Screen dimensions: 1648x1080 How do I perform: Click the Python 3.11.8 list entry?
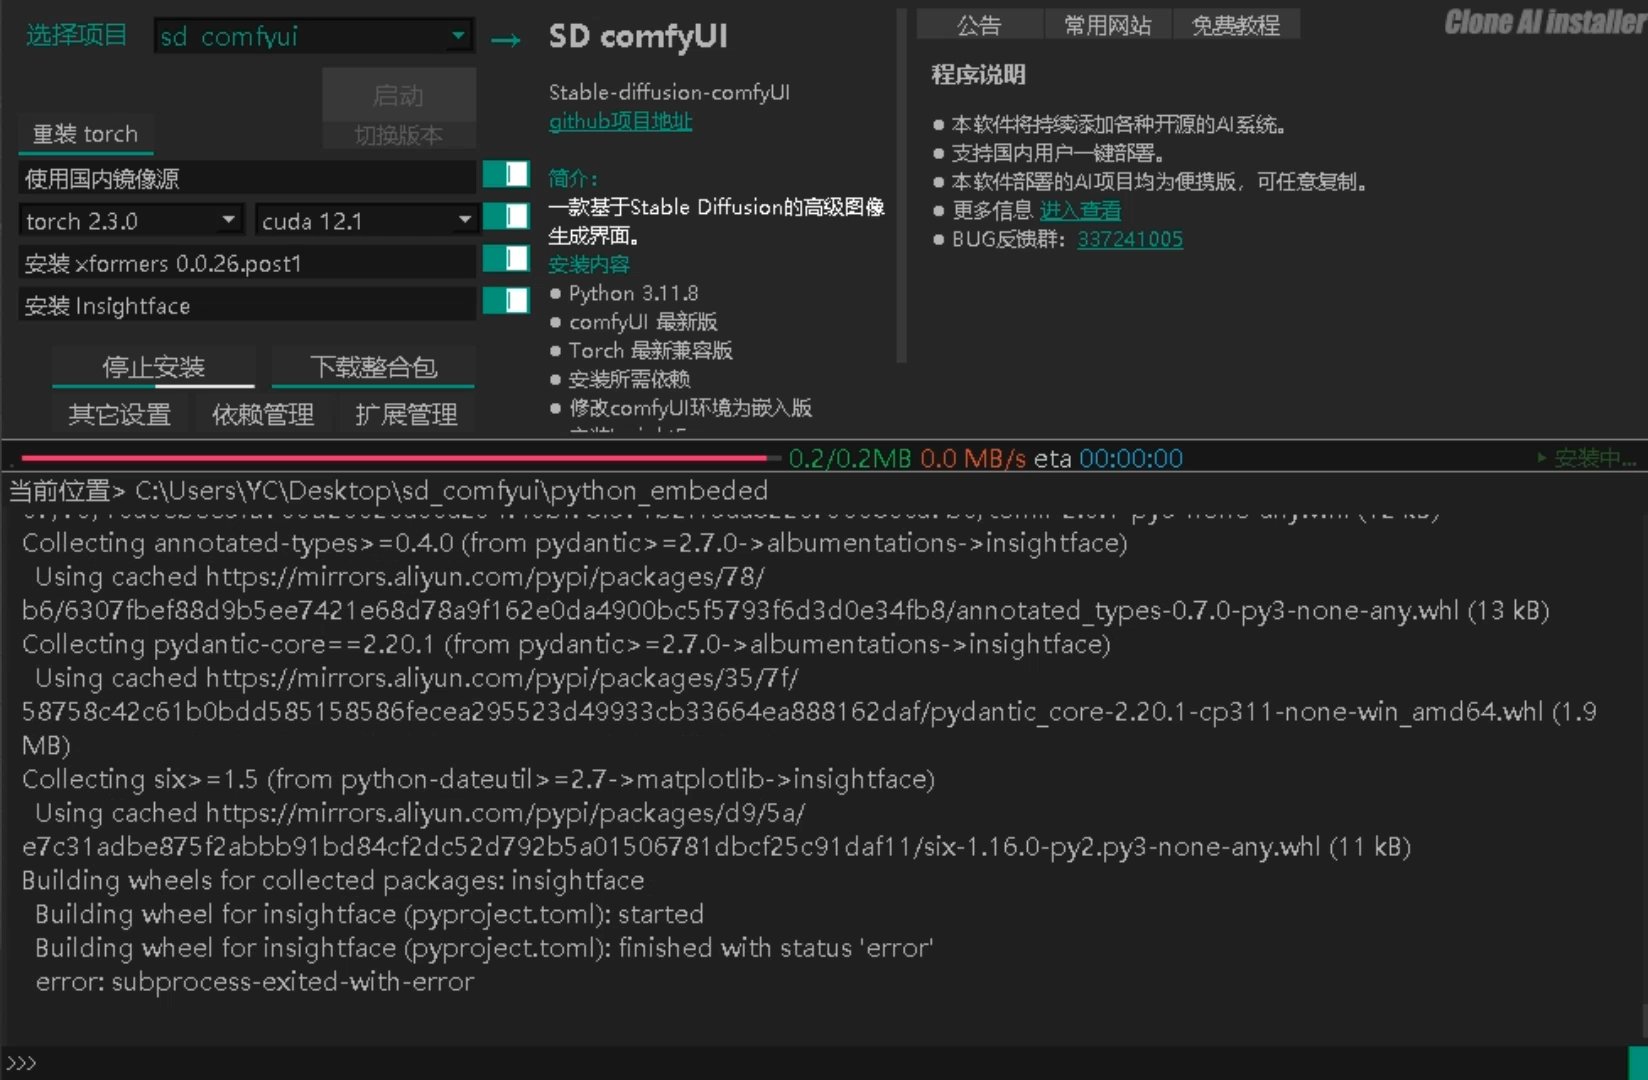click(x=633, y=293)
